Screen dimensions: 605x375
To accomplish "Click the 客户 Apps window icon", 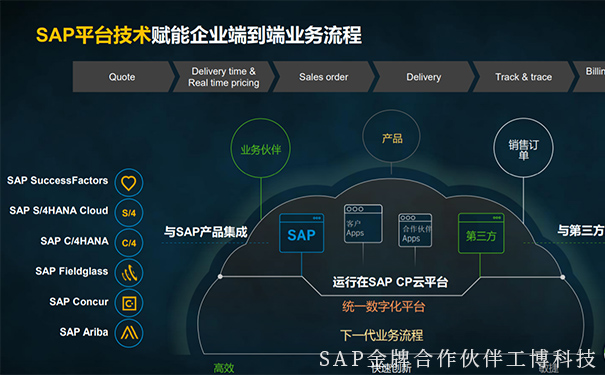I will pyautogui.click(x=363, y=224).
